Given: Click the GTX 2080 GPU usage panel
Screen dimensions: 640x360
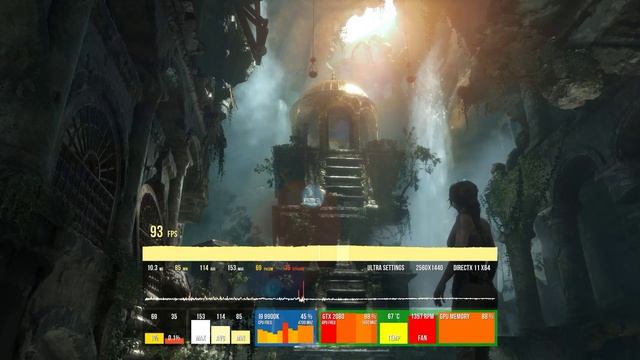Looking at the screenshot, I should pyautogui.click(x=349, y=328).
